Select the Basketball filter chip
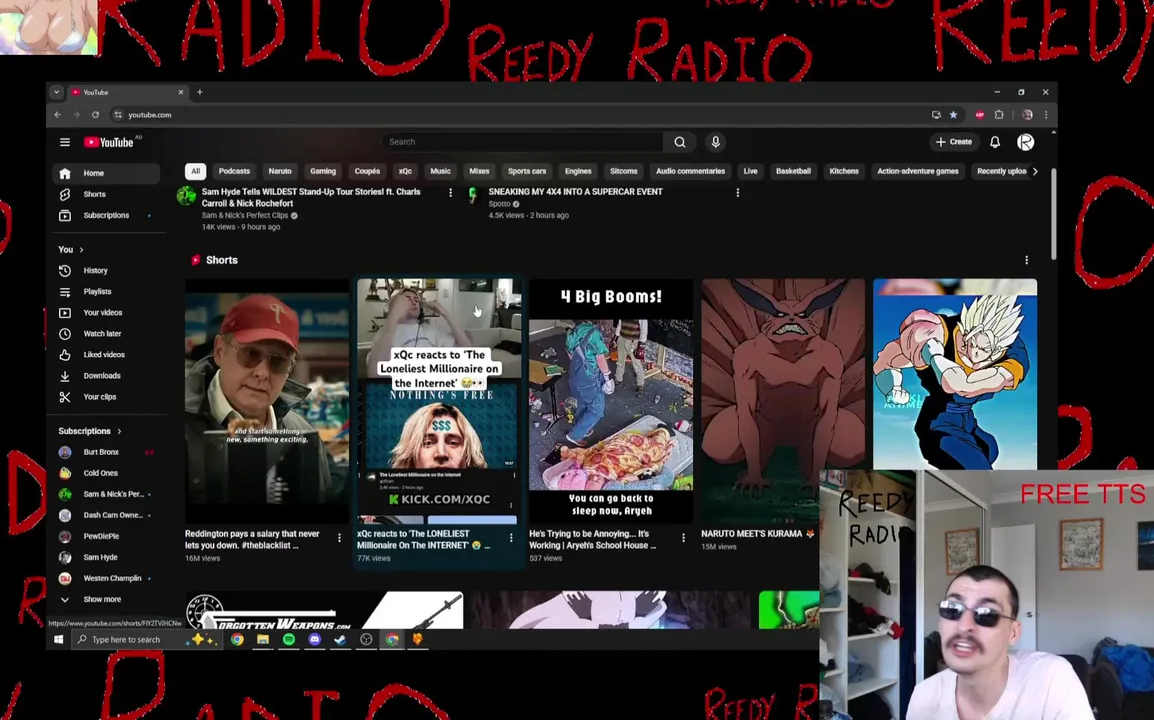 (793, 172)
